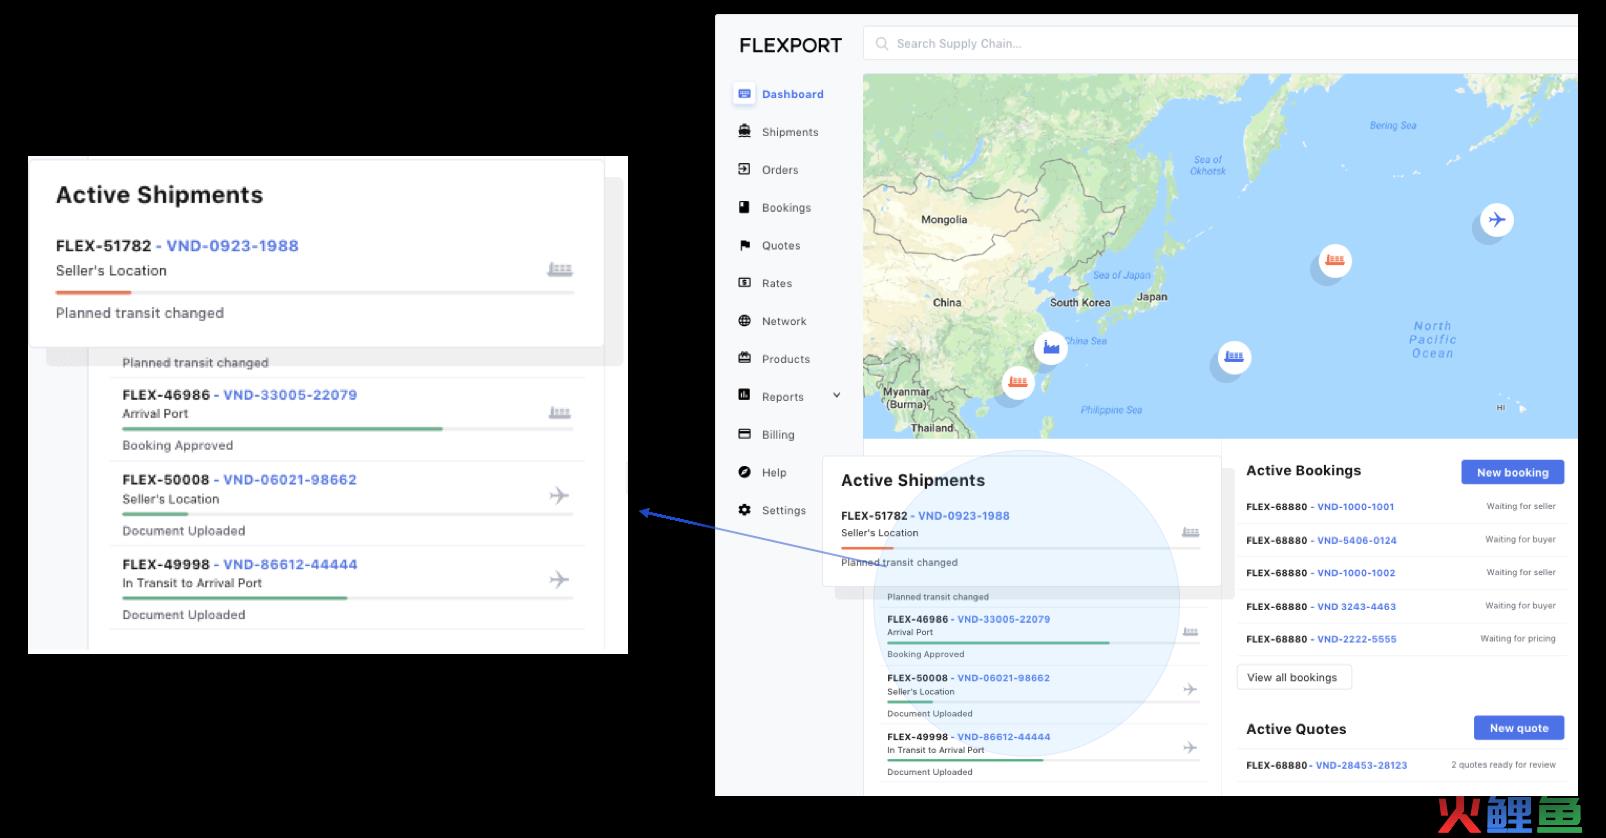Viewport: 1606px width, 838px height.
Task: Open link VND-5406-0124 in Active Bookings
Action: coord(1356,540)
